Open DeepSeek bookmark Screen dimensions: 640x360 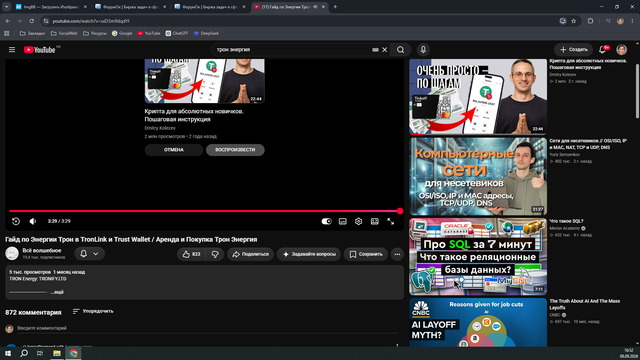pos(206,33)
